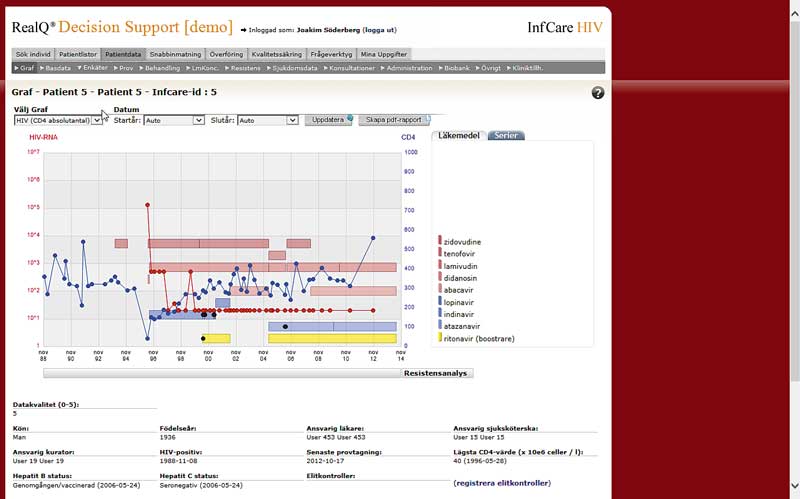Open the Kvalitetssäkring main tab
This screenshot has width=800, height=499.
277,54
